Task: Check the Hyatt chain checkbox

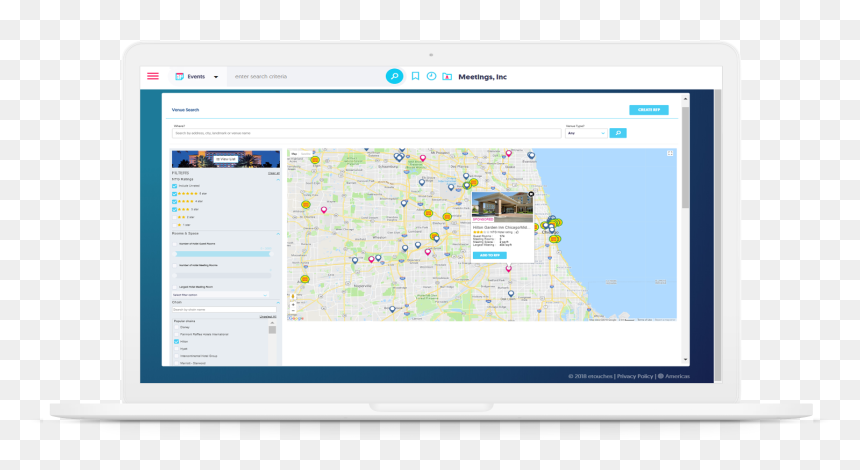Action: (x=177, y=349)
